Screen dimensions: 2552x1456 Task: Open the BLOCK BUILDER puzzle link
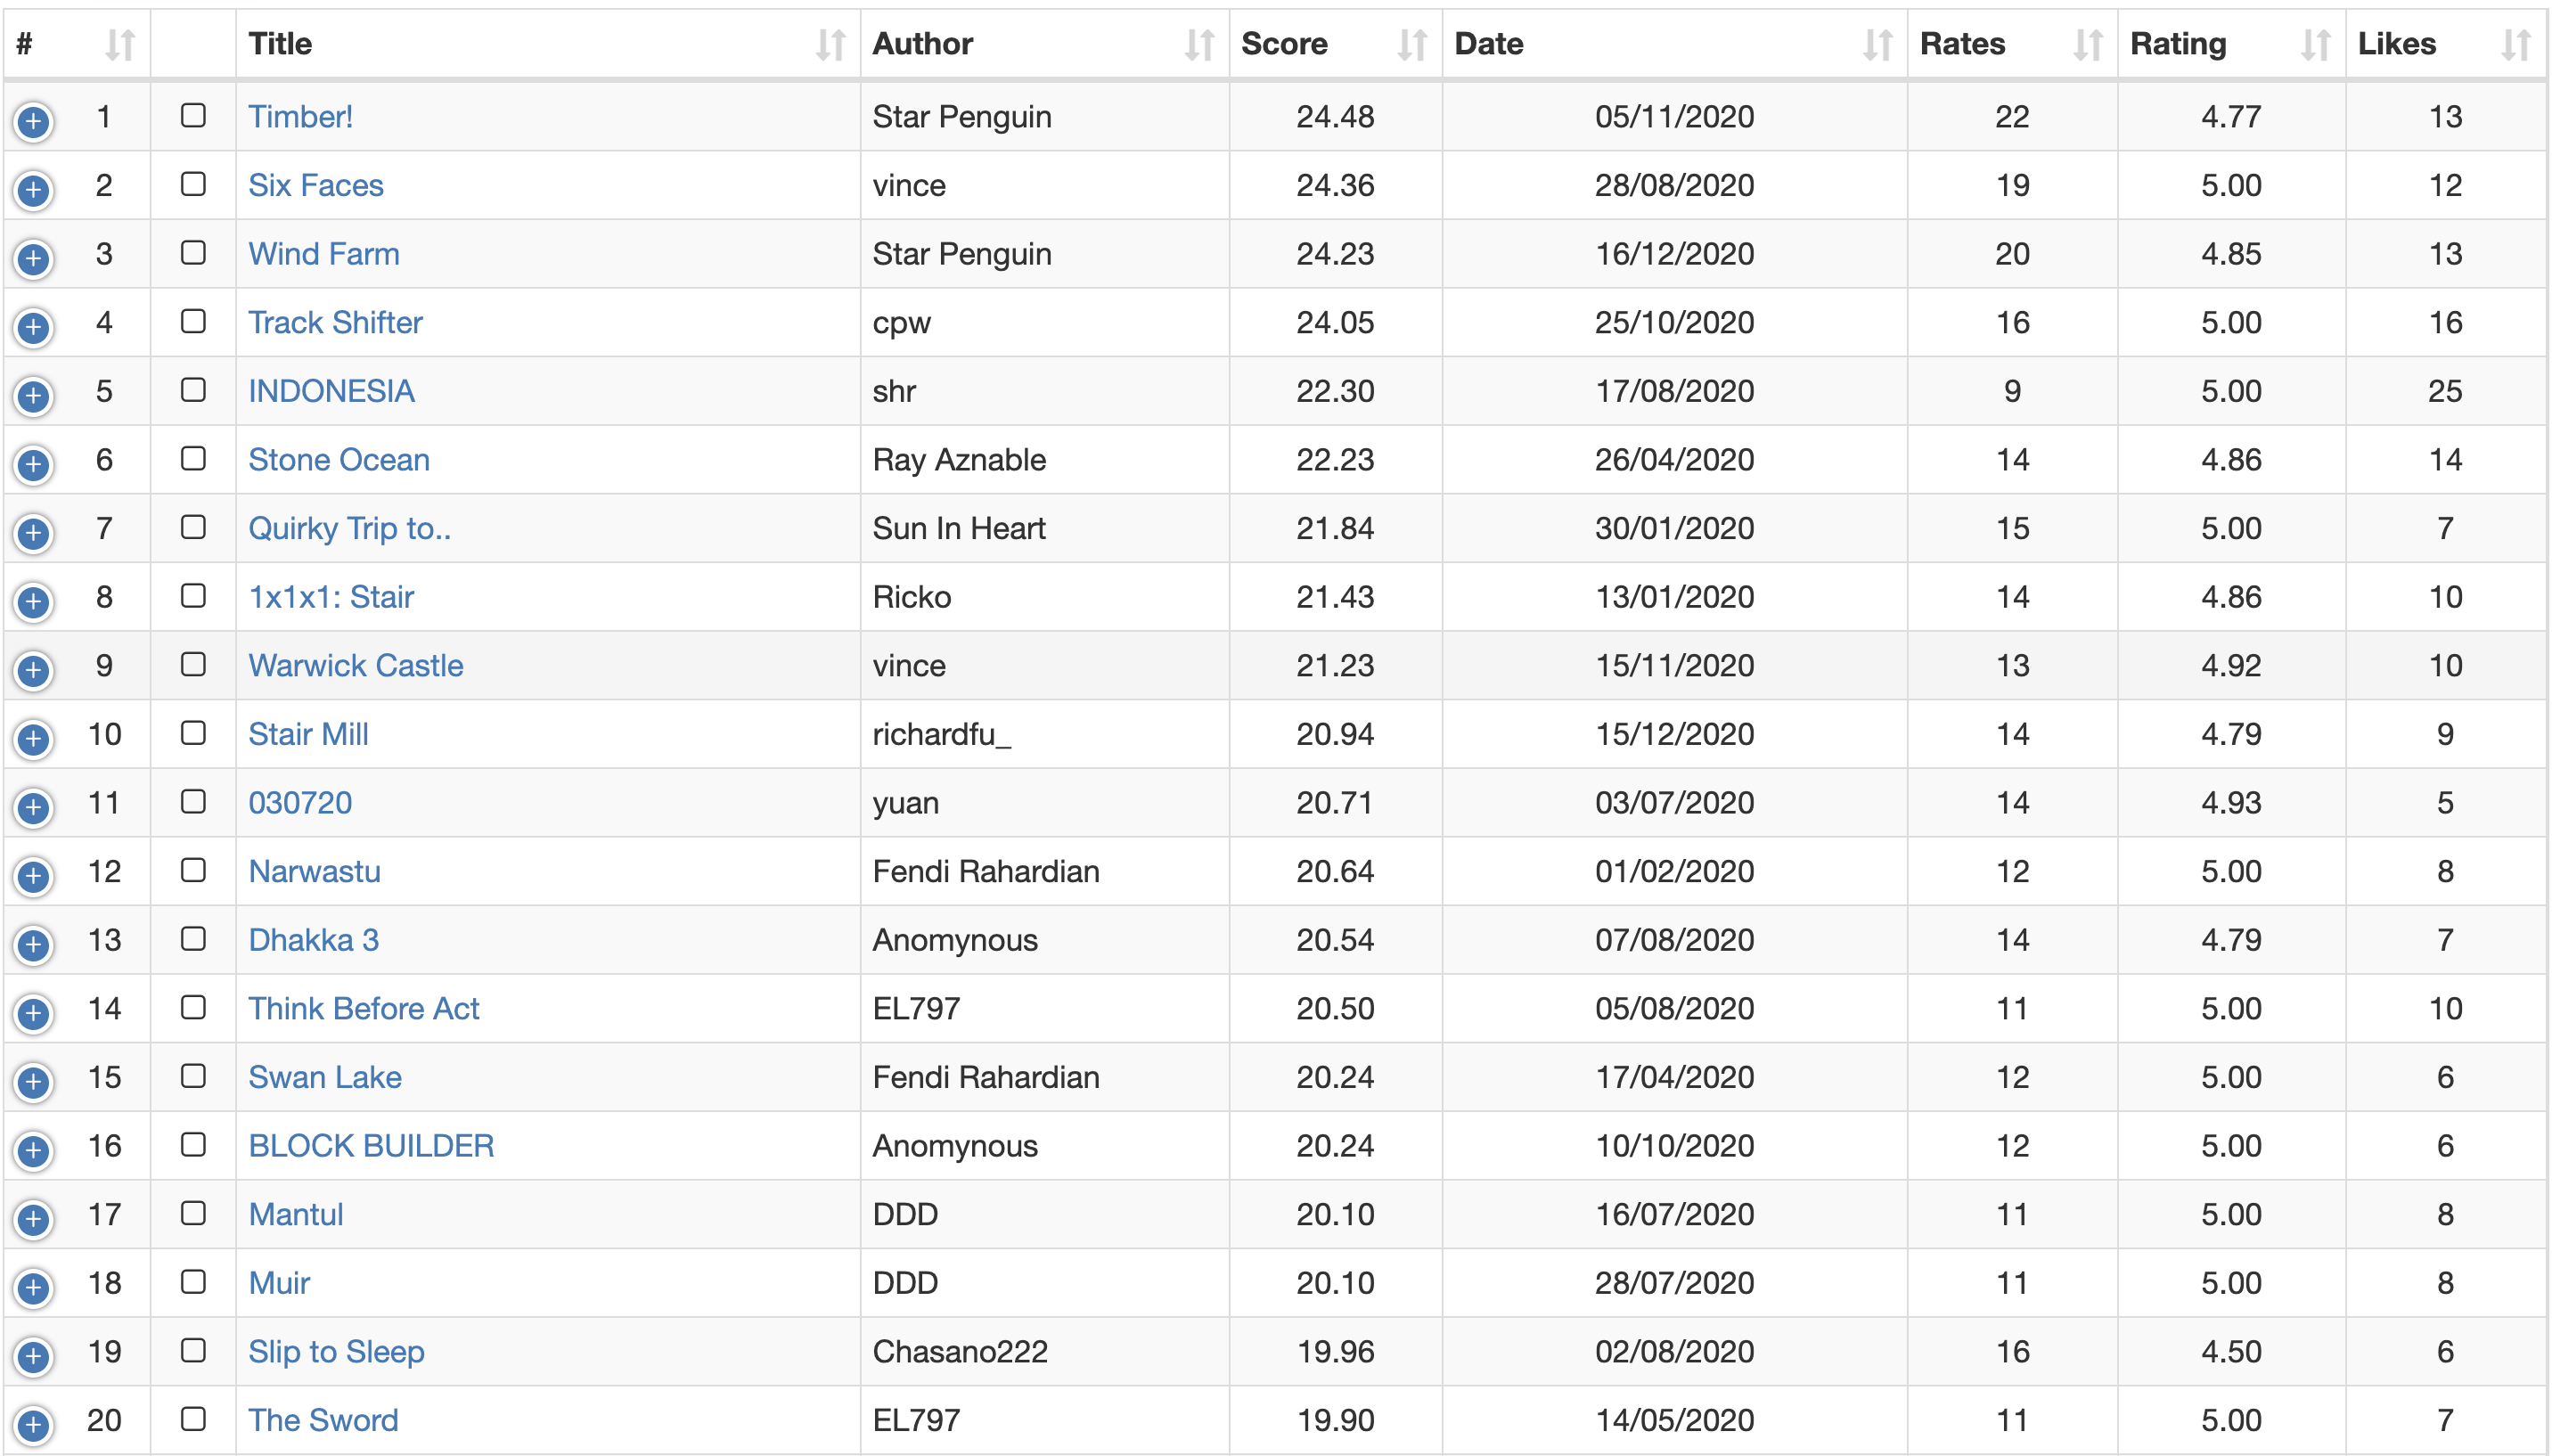(x=371, y=1146)
